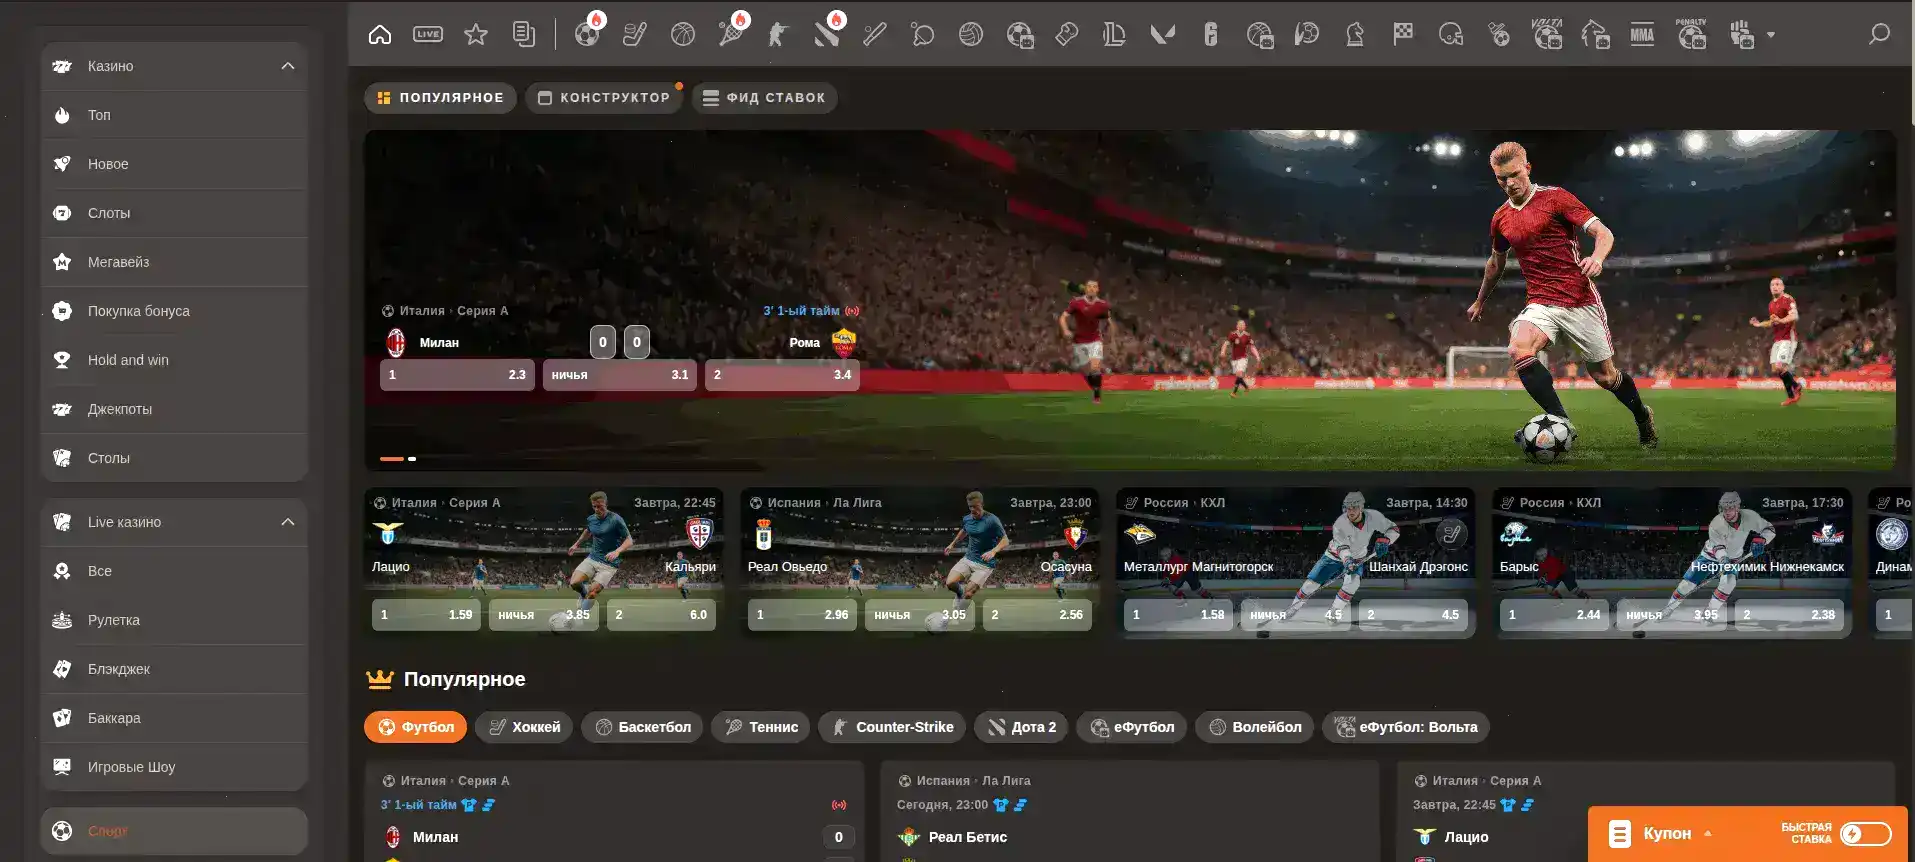Select the MMA sport icon
1915x862 pixels.
coord(1642,35)
